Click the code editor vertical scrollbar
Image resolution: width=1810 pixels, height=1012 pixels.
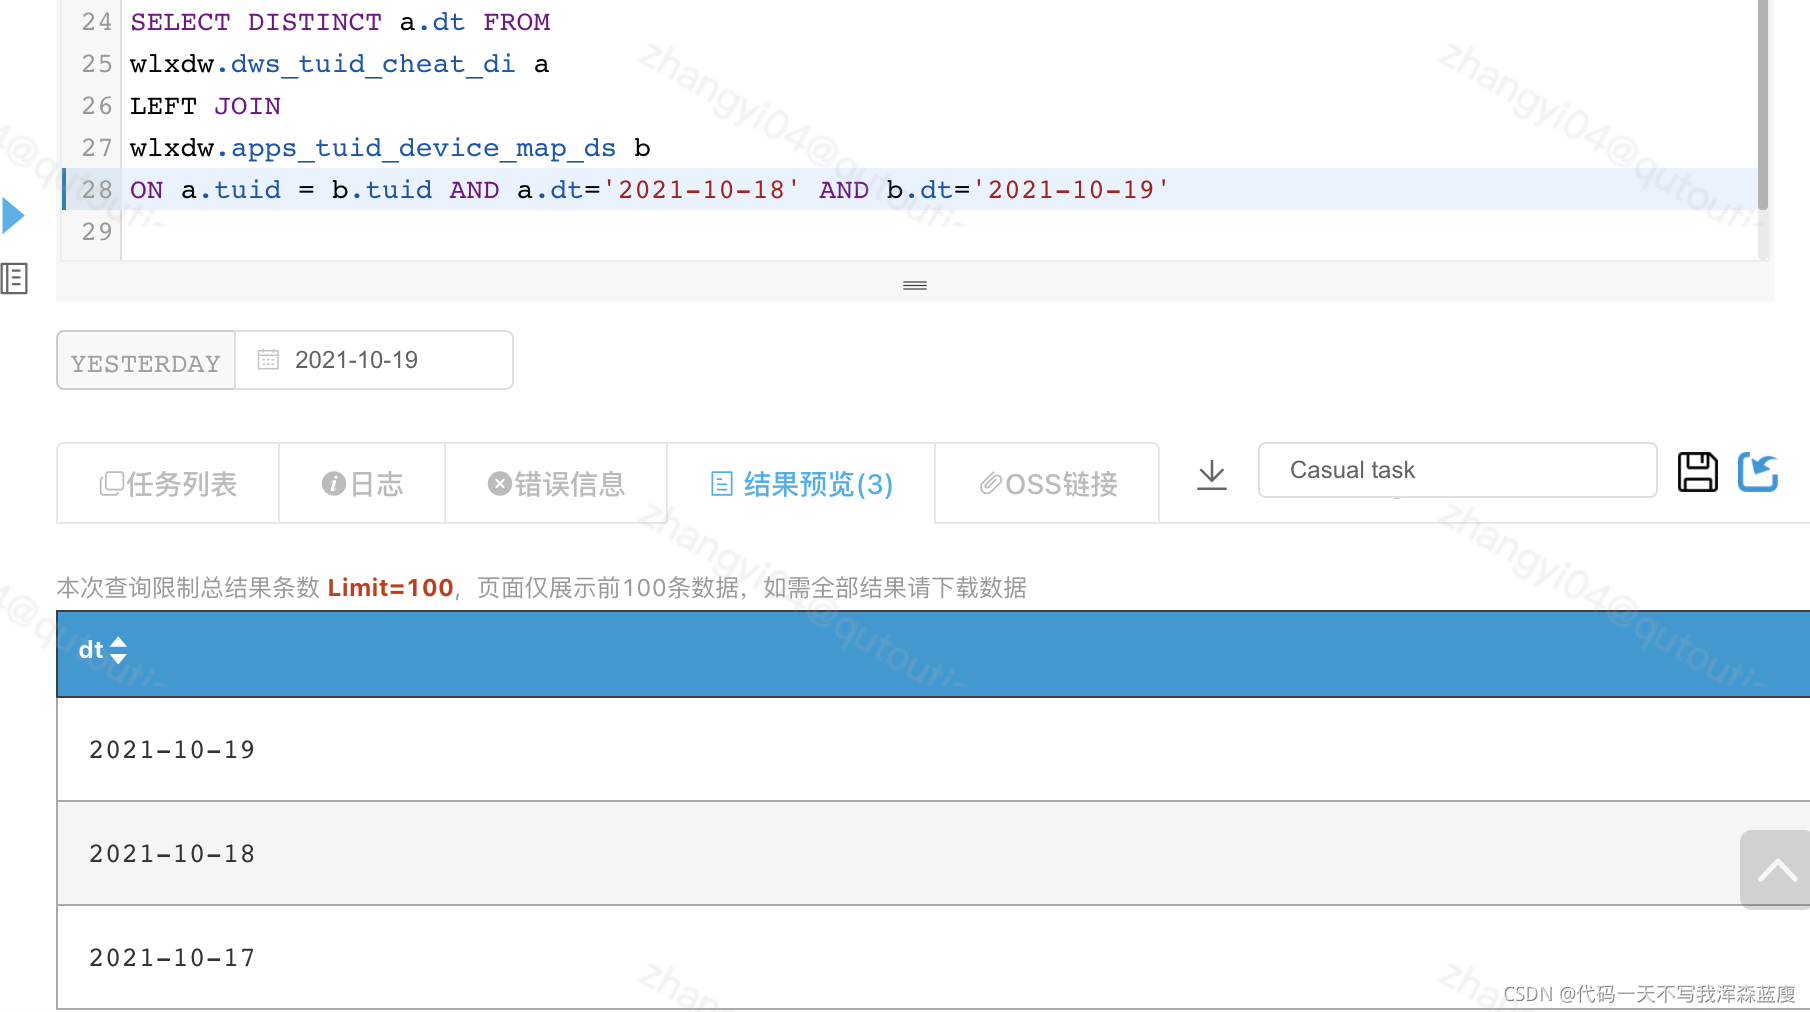click(x=1763, y=105)
